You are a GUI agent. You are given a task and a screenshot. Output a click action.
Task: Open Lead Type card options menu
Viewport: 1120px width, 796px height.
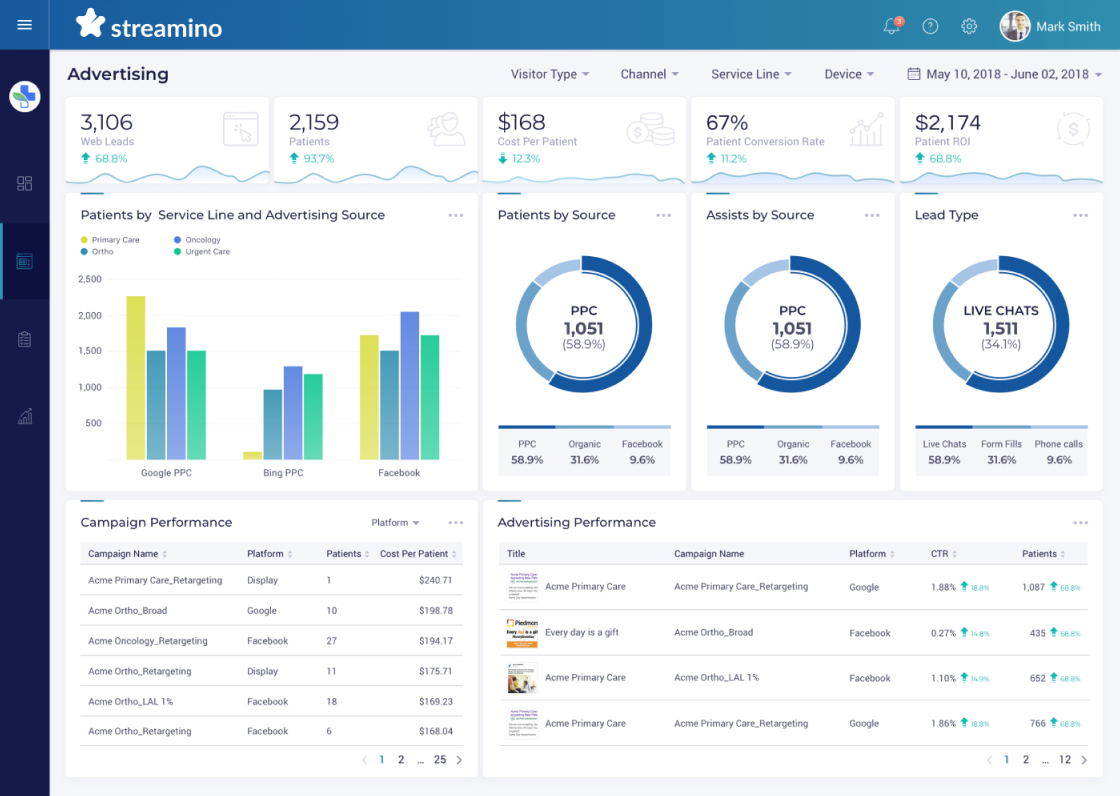click(x=1080, y=215)
